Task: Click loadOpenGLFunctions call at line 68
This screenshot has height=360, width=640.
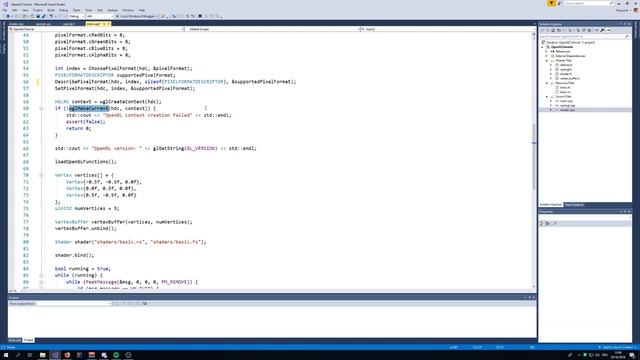Action: (86, 162)
